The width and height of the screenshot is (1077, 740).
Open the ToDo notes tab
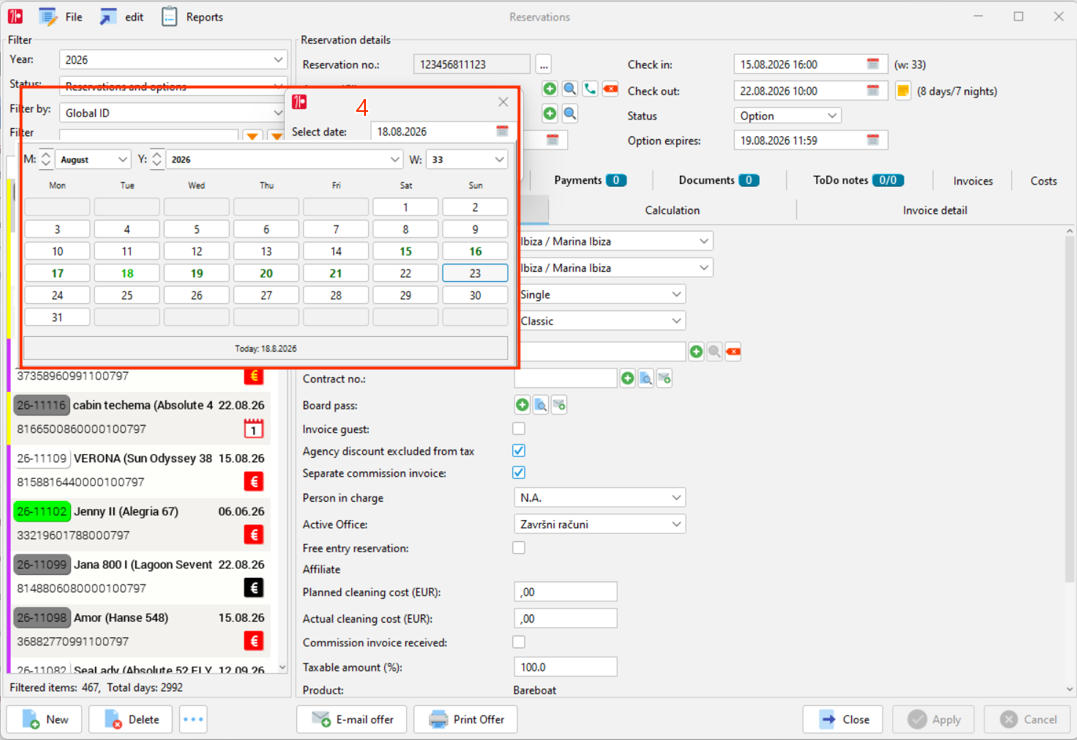pyautogui.click(x=858, y=180)
